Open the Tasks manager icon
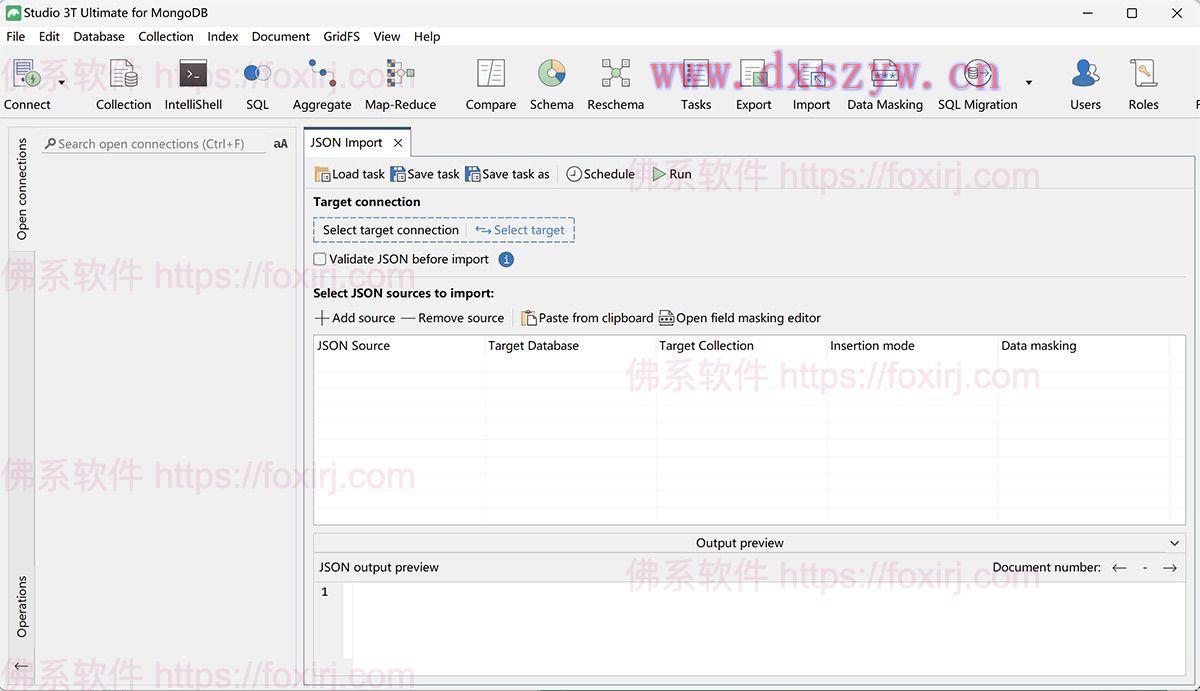 coord(696,84)
